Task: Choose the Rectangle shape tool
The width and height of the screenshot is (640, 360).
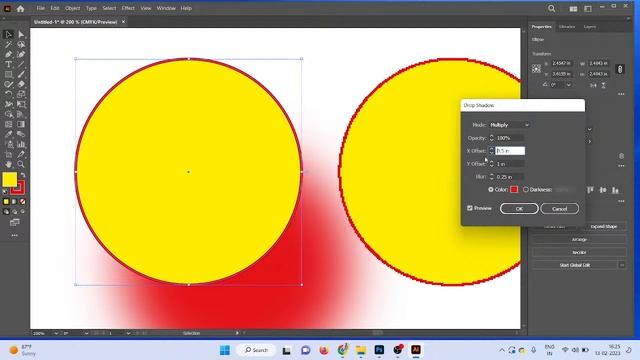Action: tap(8, 74)
